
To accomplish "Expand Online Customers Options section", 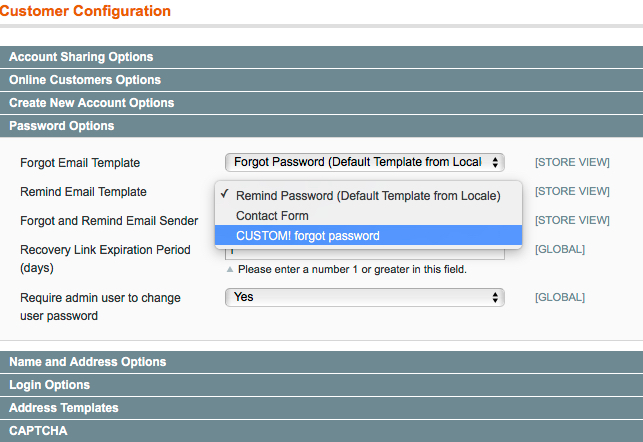I will (x=322, y=80).
